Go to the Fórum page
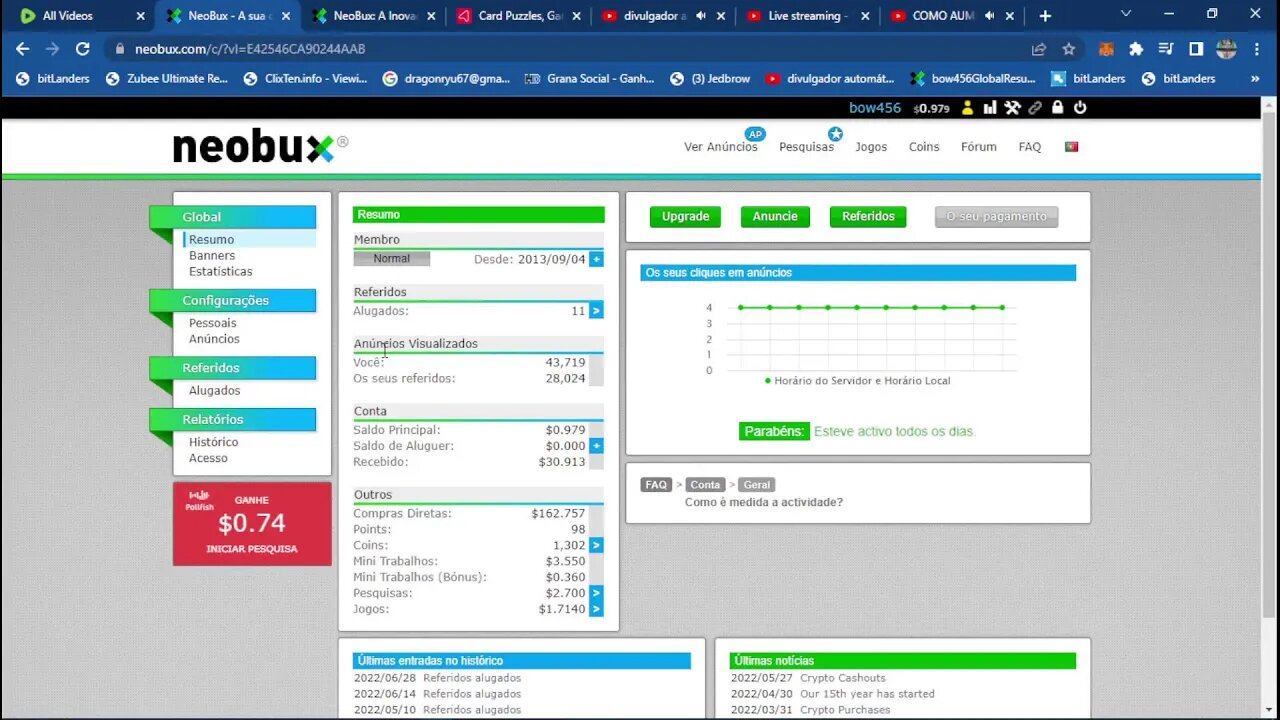Screen dimensions: 1280x720 (x=979, y=147)
